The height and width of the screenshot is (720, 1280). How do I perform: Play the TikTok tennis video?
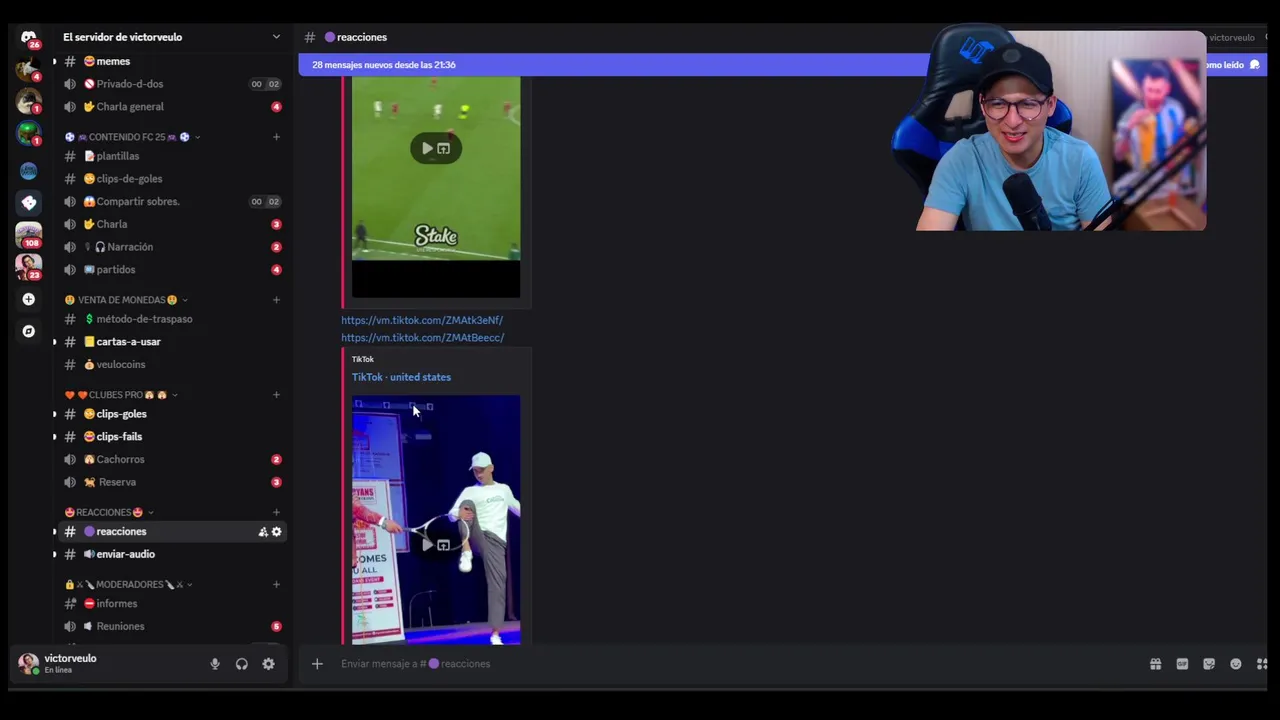pyautogui.click(x=427, y=545)
